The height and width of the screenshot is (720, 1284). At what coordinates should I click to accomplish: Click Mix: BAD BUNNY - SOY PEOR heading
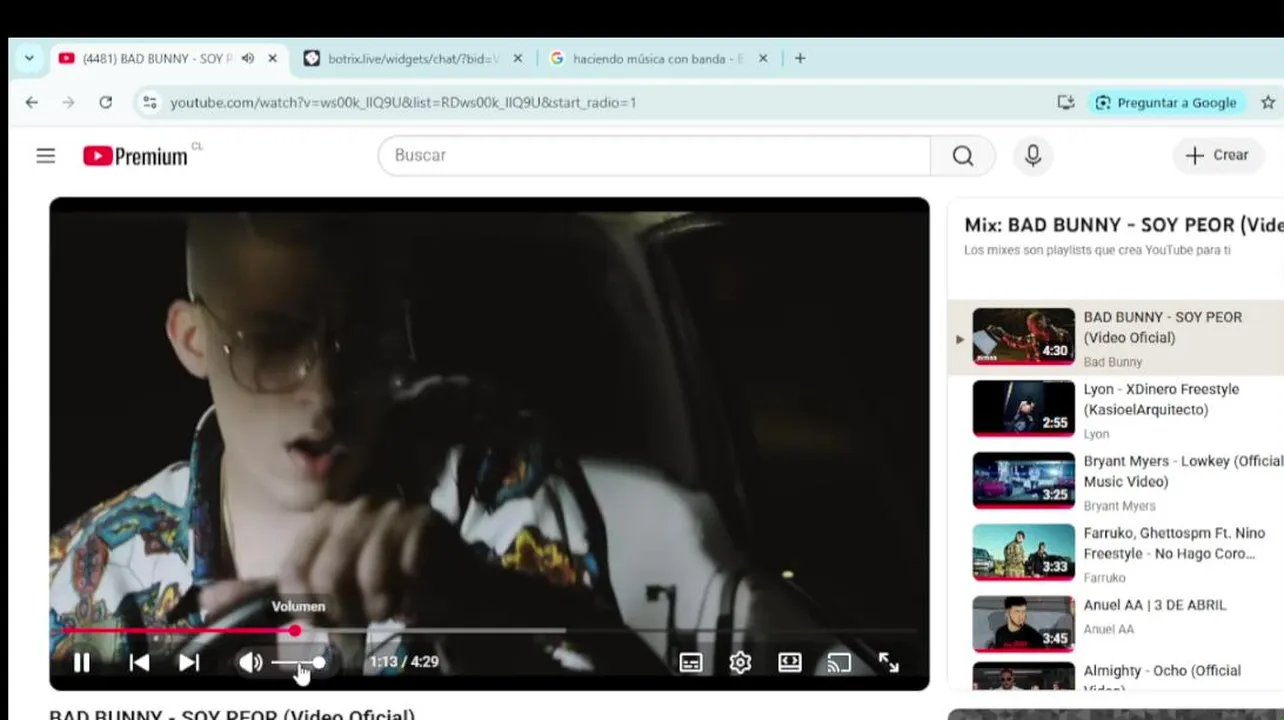1123,225
